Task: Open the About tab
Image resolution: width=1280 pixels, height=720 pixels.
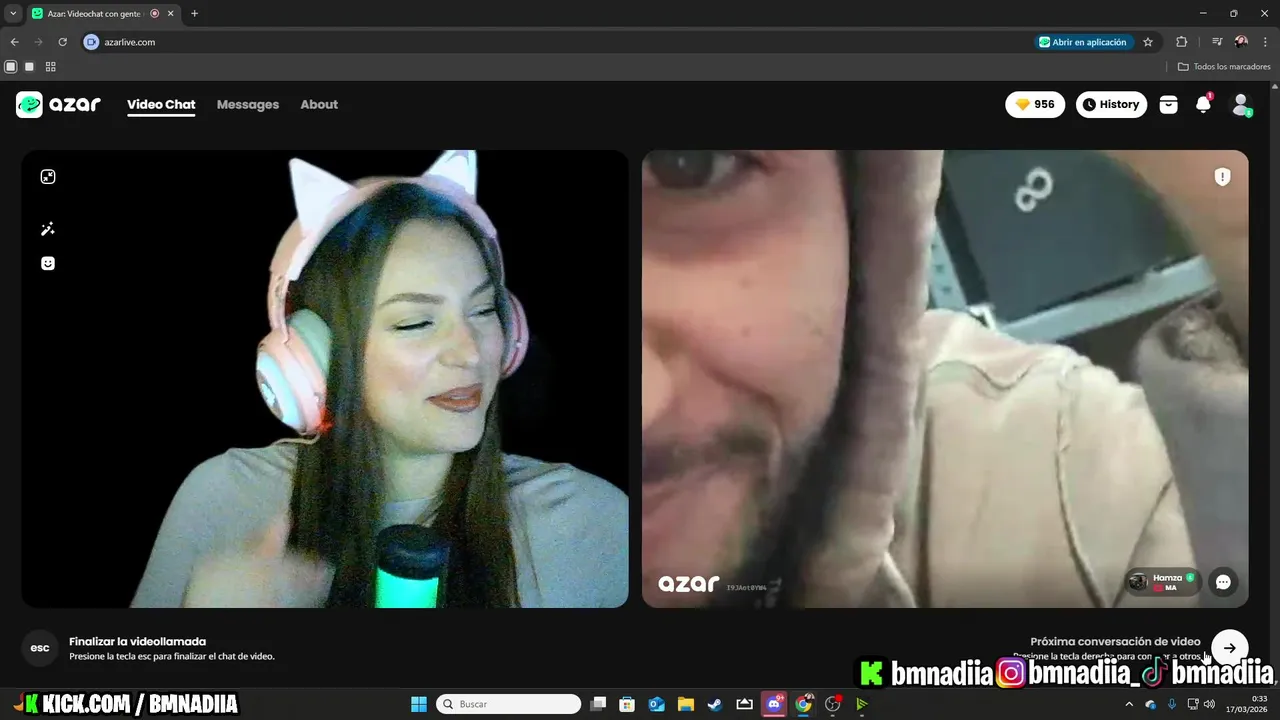Action: [x=319, y=104]
